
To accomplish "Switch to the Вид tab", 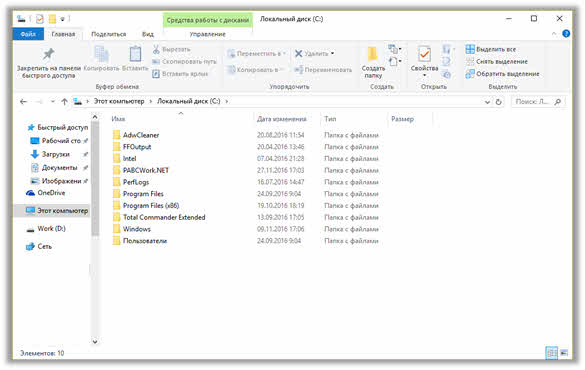I will (148, 34).
